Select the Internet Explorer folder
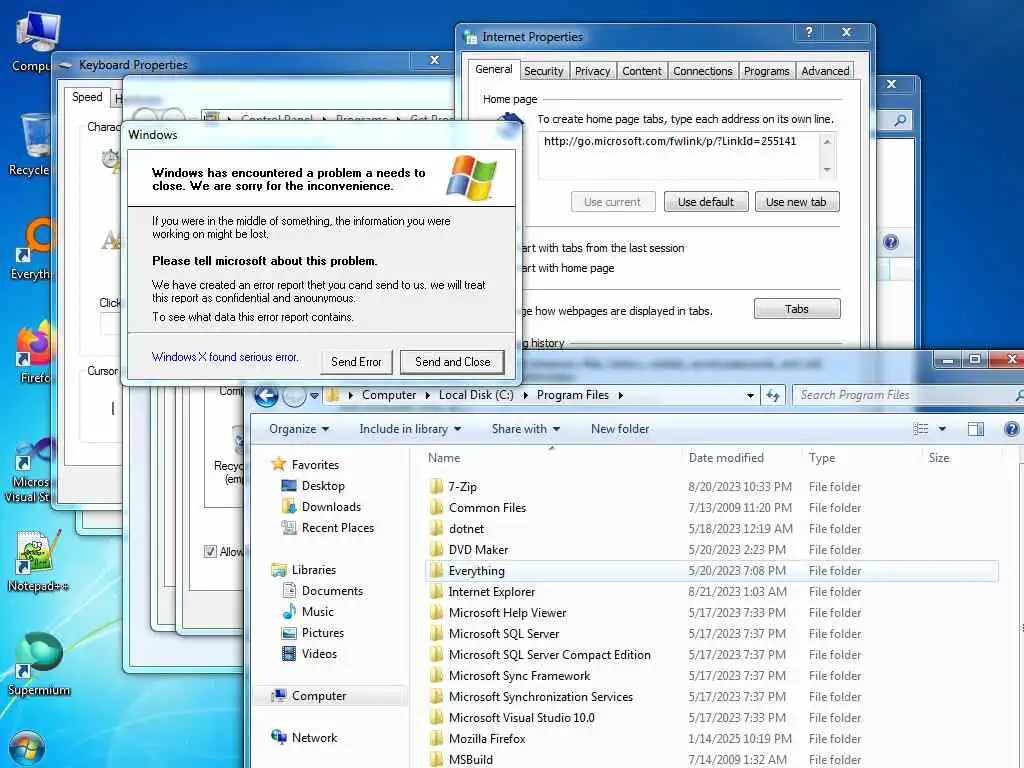The width and height of the screenshot is (1024, 768). click(x=491, y=592)
